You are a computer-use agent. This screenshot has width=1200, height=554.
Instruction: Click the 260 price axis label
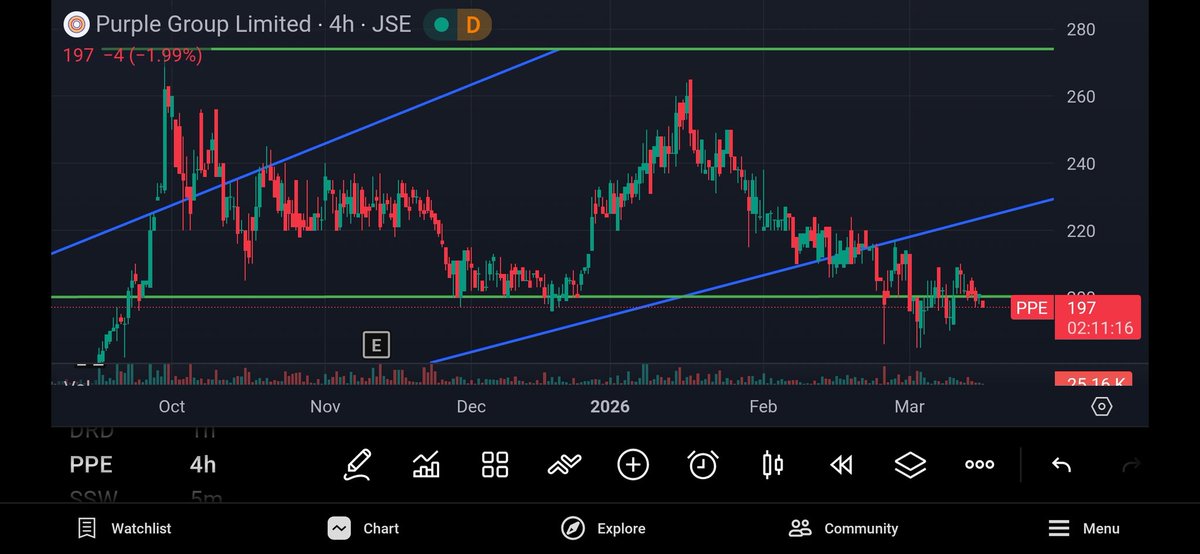(1081, 97)
